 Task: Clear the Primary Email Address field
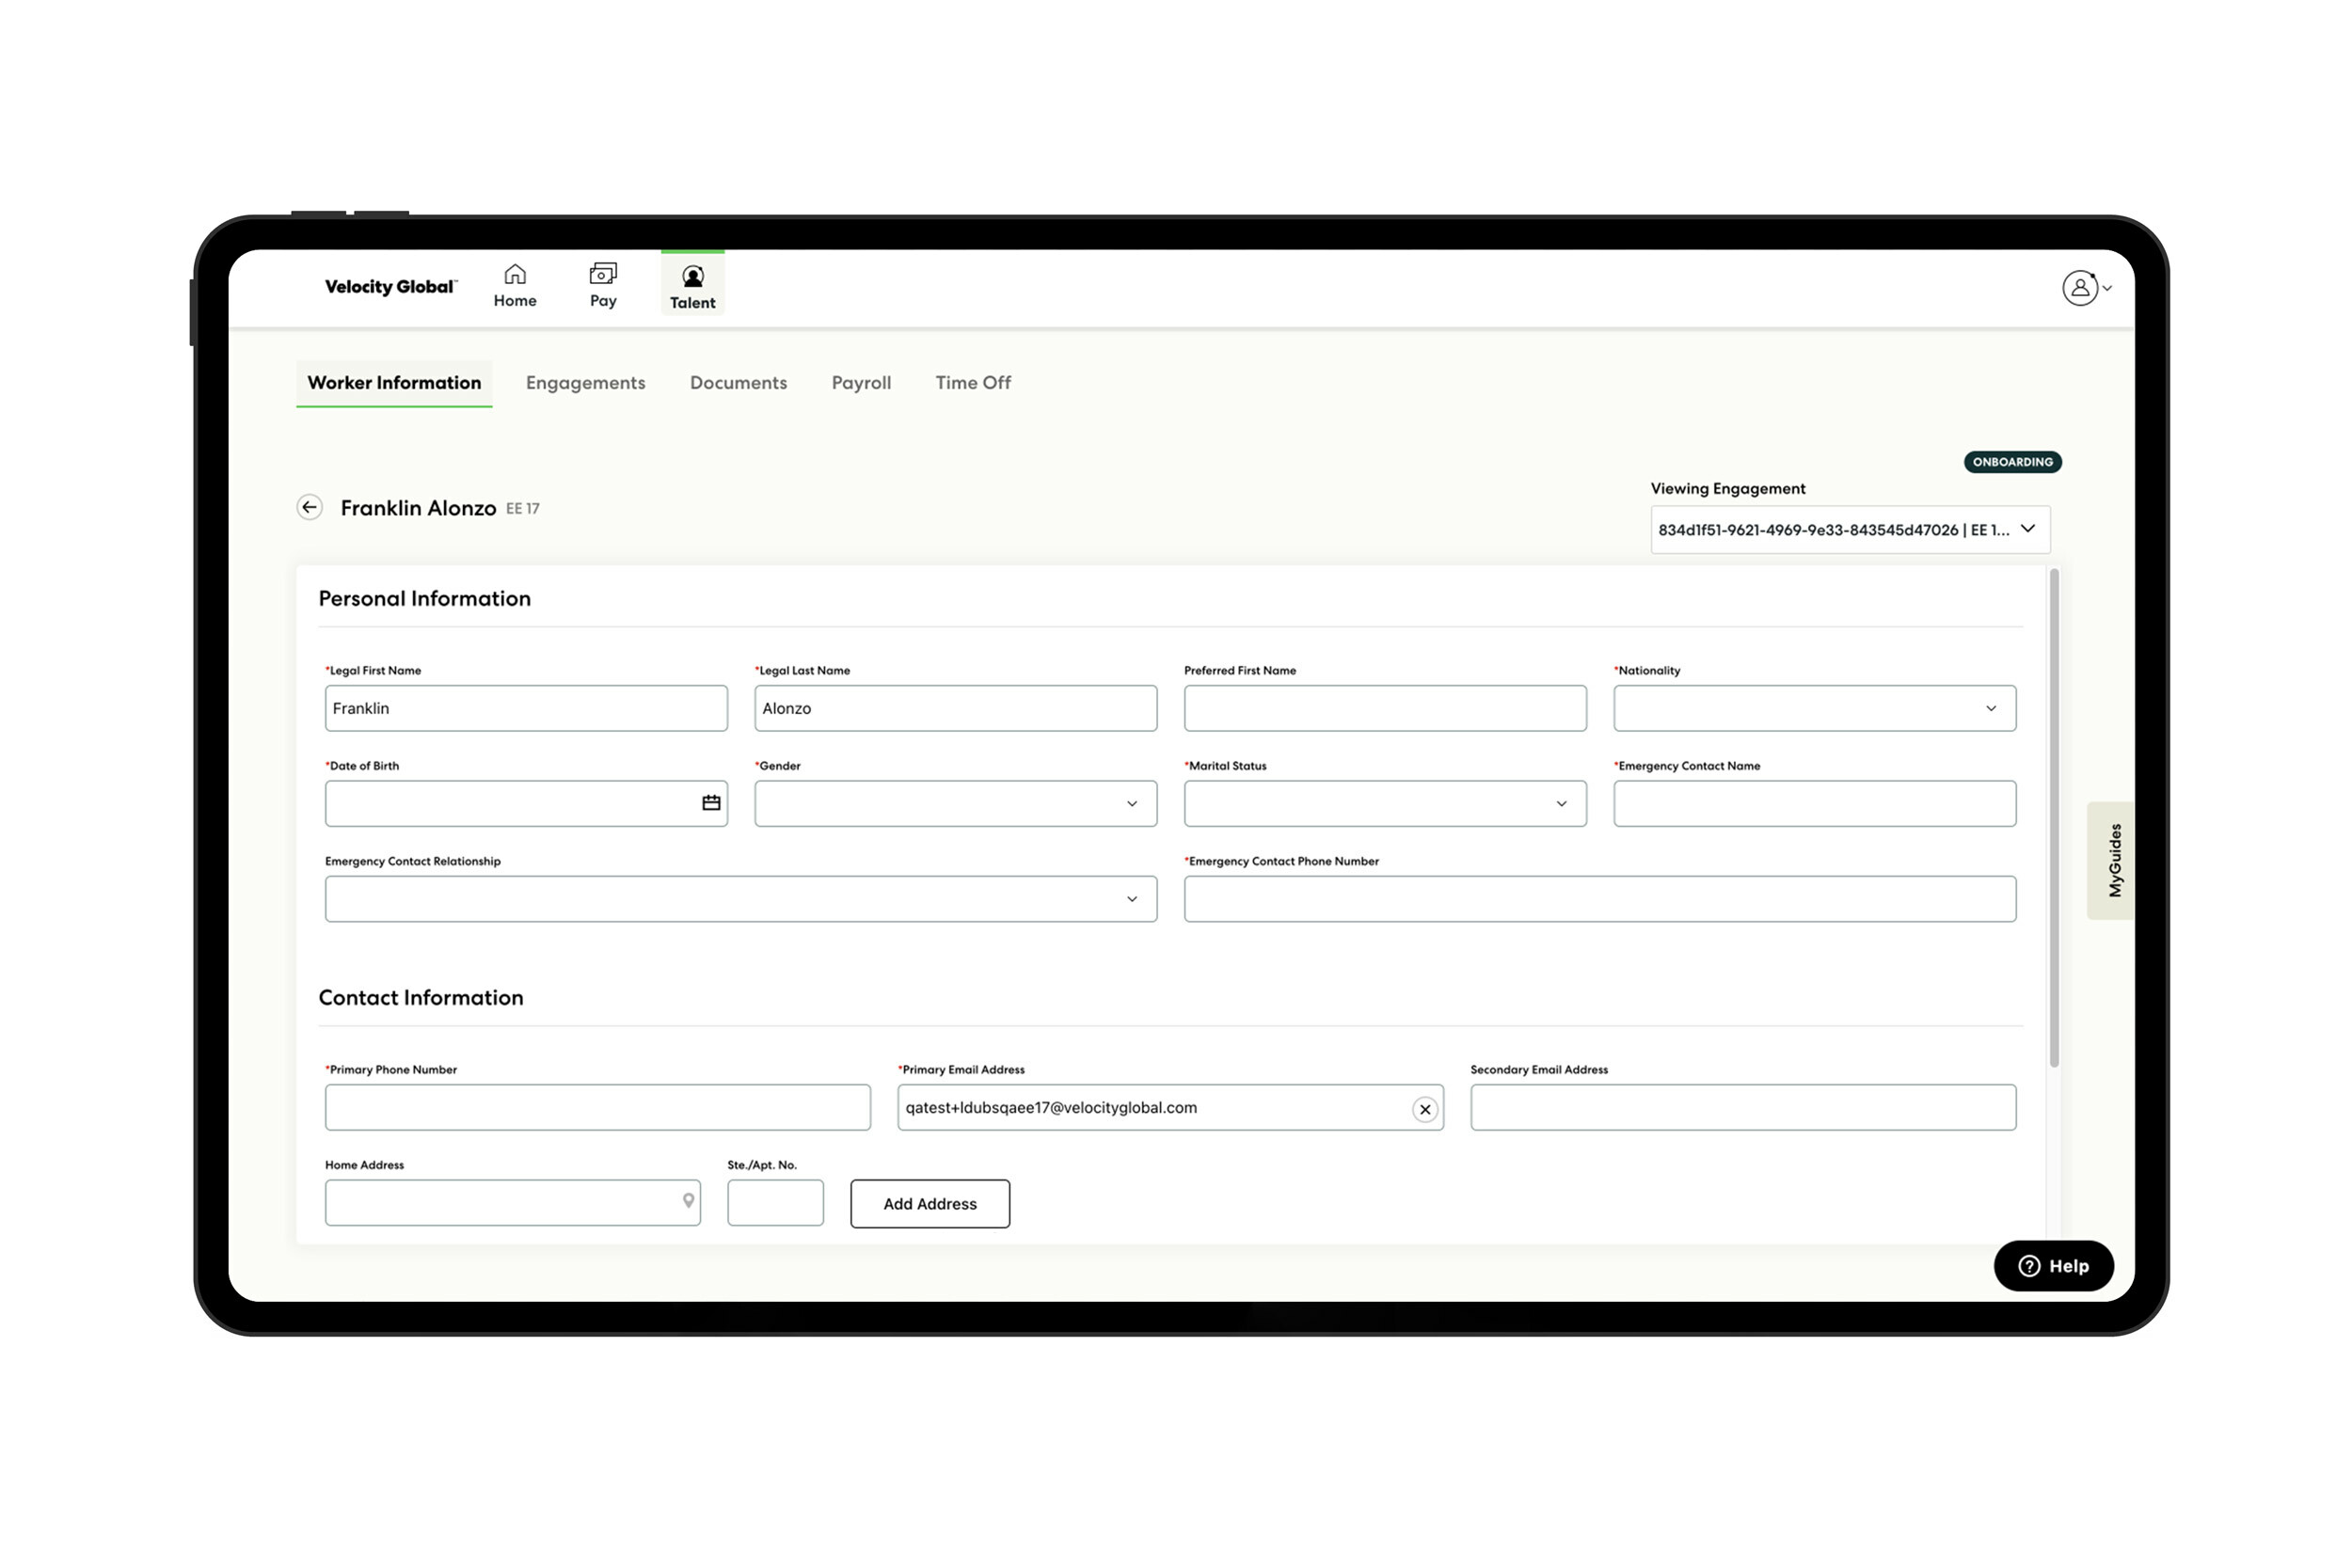(1425, 1109)
